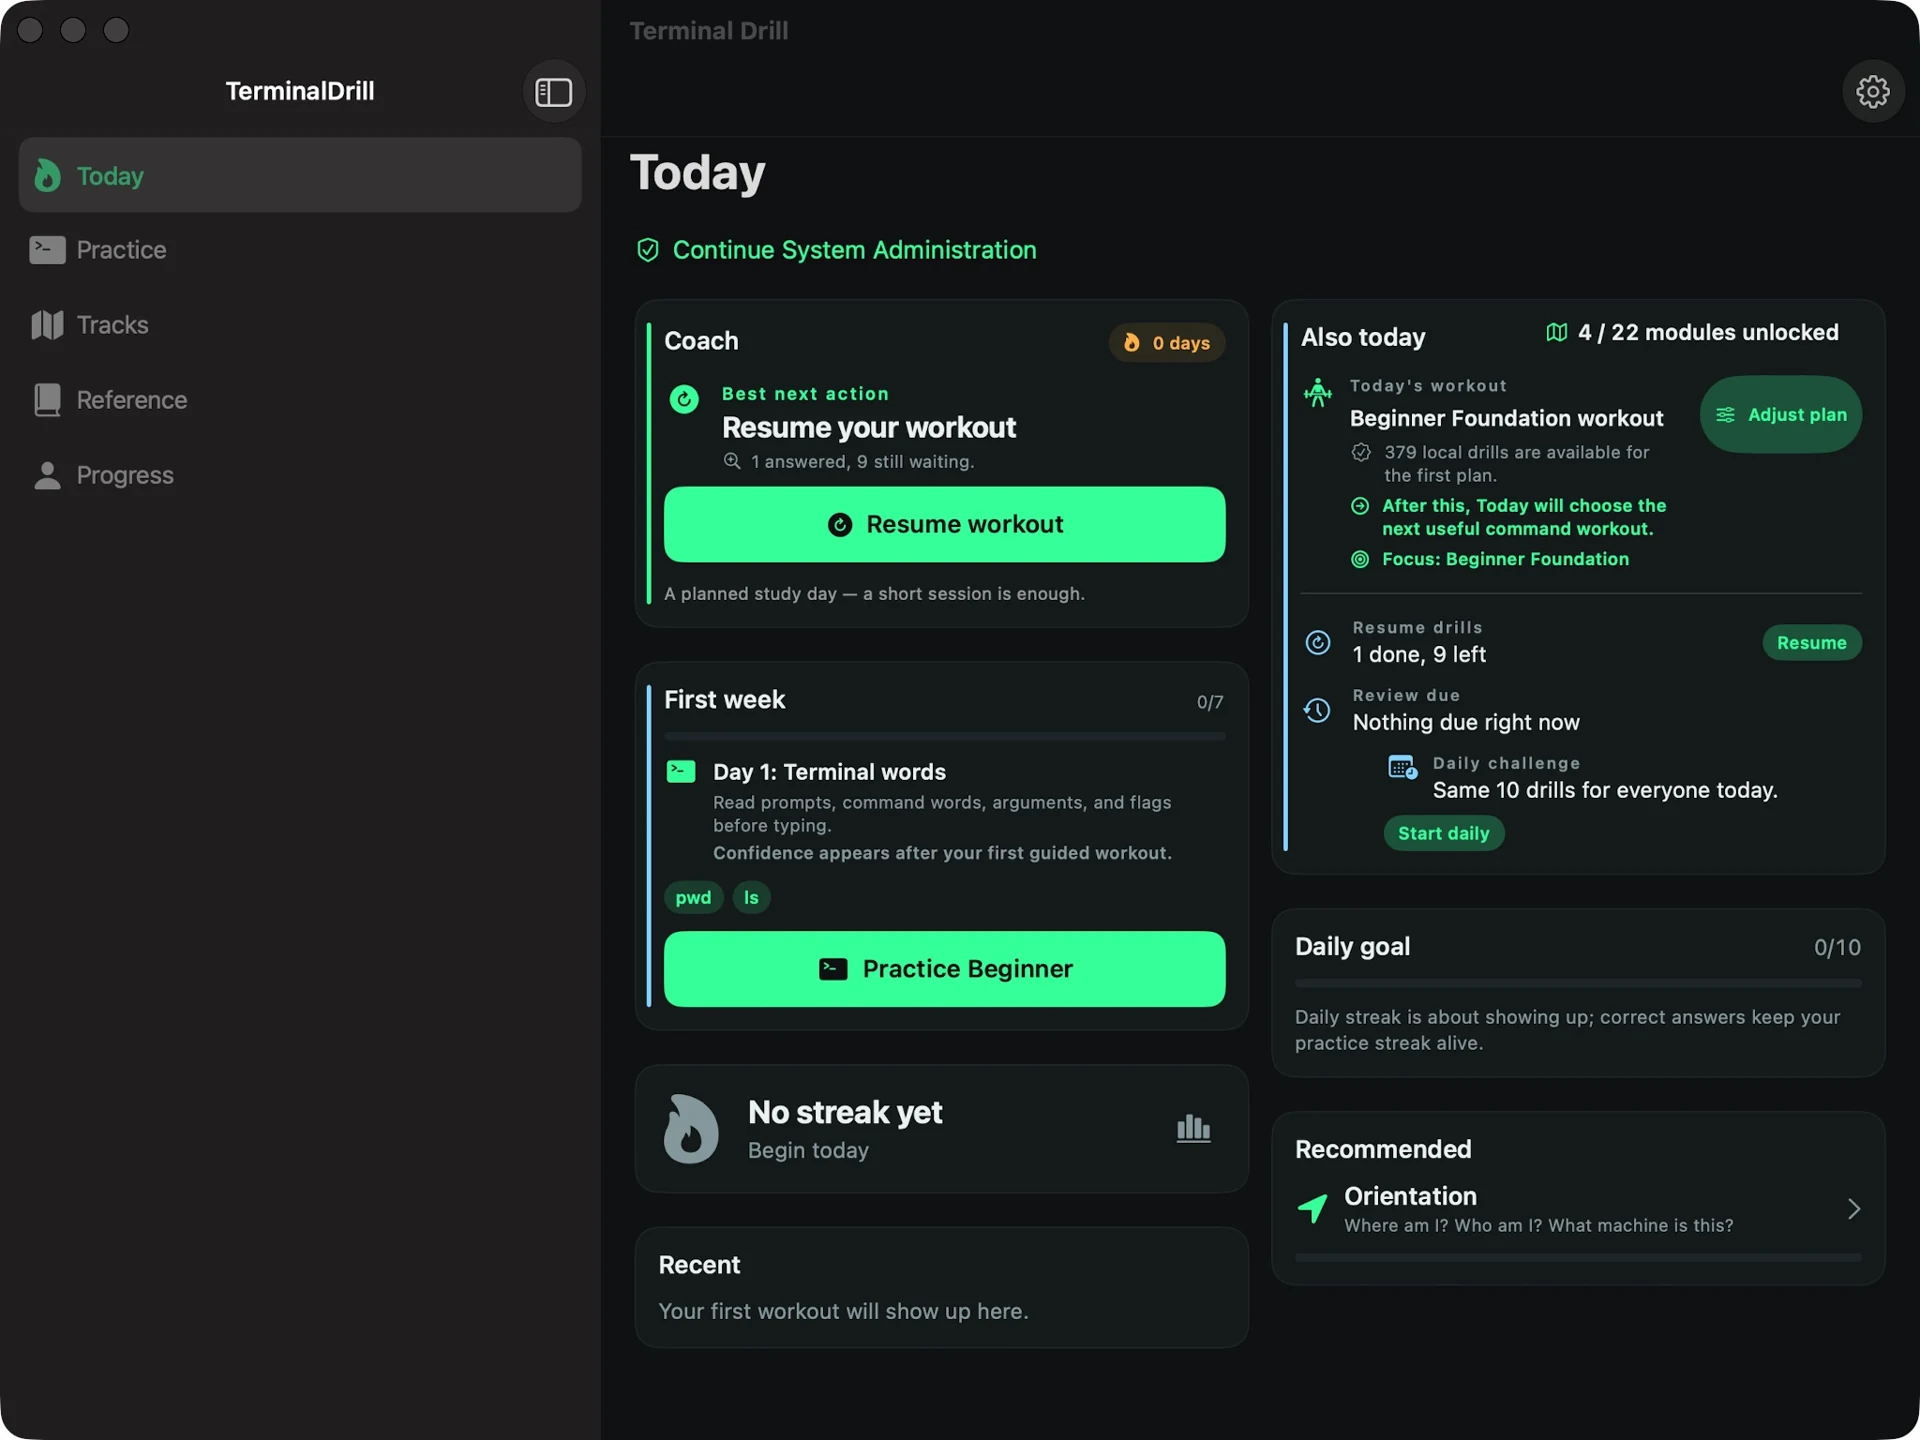Expand Orientation recommendation chevron
This screenshot has height=1440, width=1920.
point(1853,1209)
